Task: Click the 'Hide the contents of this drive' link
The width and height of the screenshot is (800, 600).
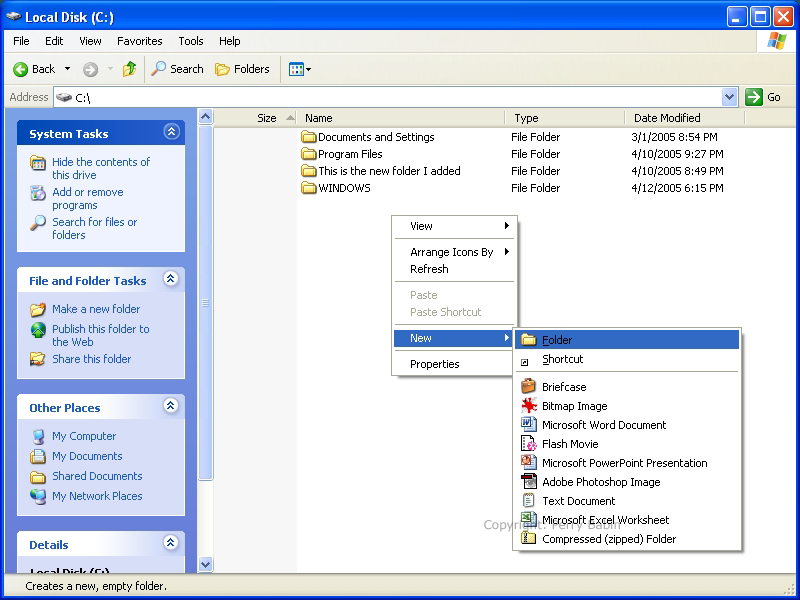Action: (101, 168)
